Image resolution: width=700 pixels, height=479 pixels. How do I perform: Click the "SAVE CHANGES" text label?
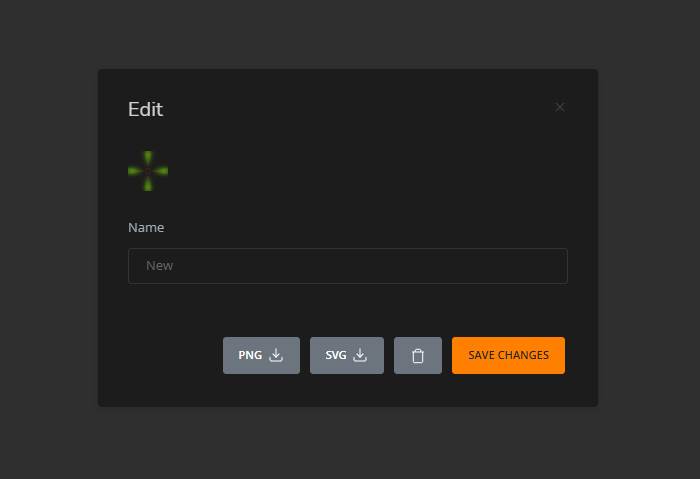(x=508, y=356)
